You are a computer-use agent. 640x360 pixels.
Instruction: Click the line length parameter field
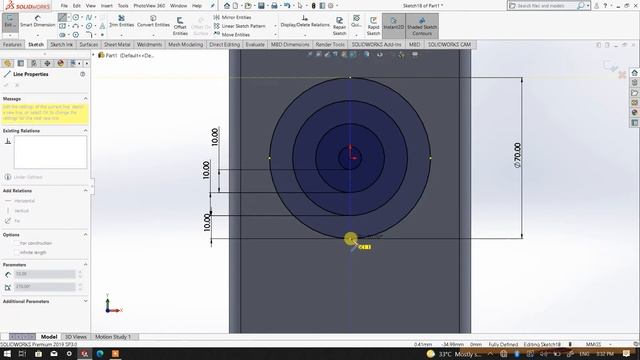pos(45,274)
